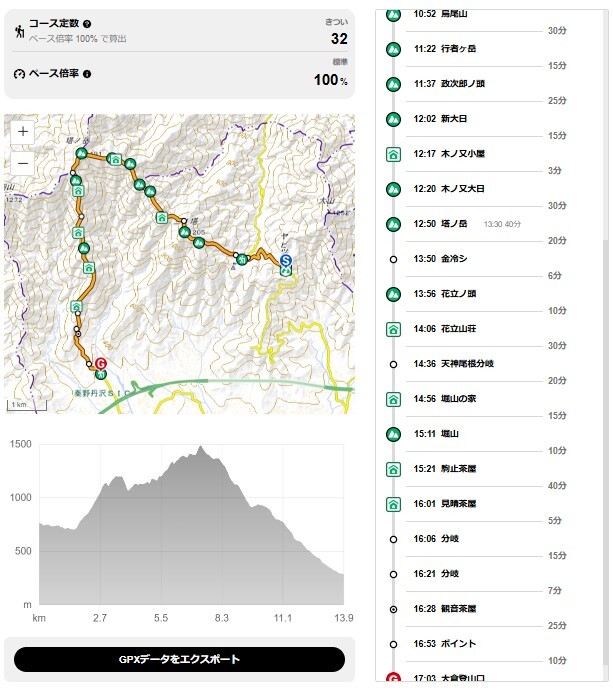The height and width of the screenshot is (690, 613).
Task: Click the mountain icon for 塔ノ岳
Action: 393,223
